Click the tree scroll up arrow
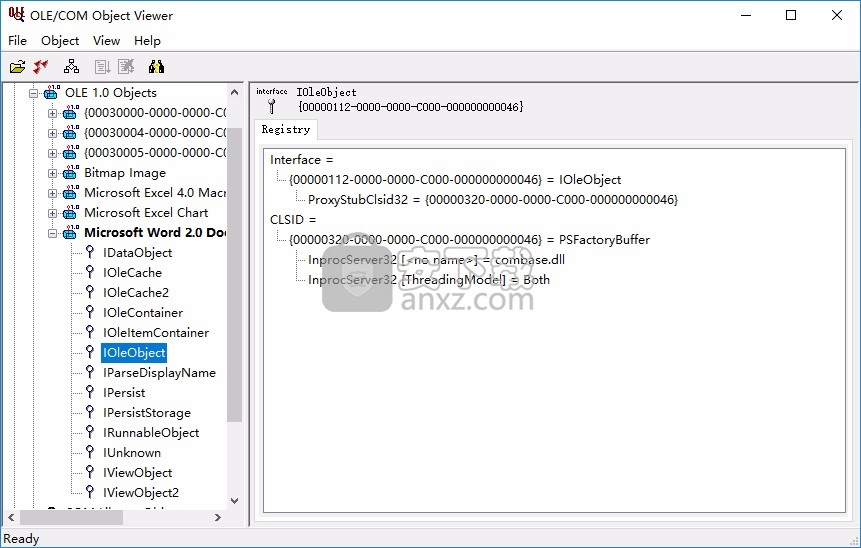Viewport: 861px width, 548px height. click(234, 92)
